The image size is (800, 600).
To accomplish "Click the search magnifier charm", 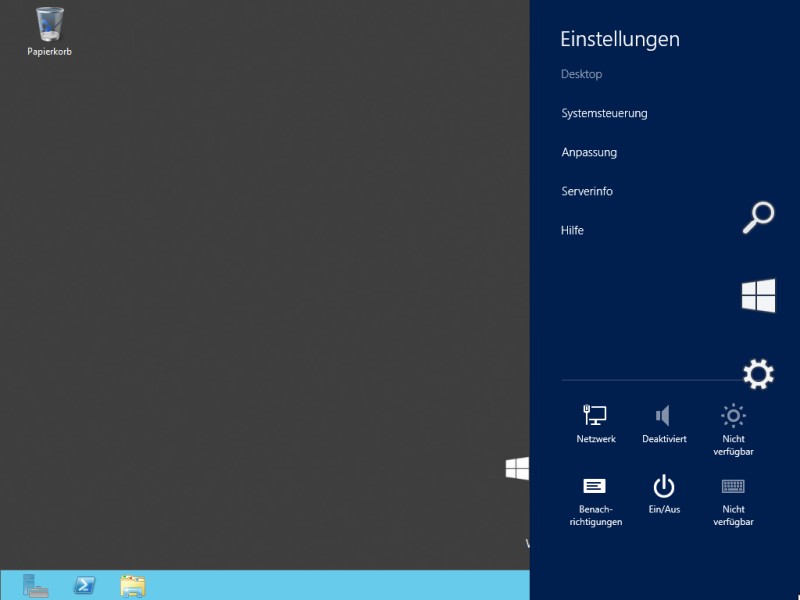I will (x=758, y=218).
